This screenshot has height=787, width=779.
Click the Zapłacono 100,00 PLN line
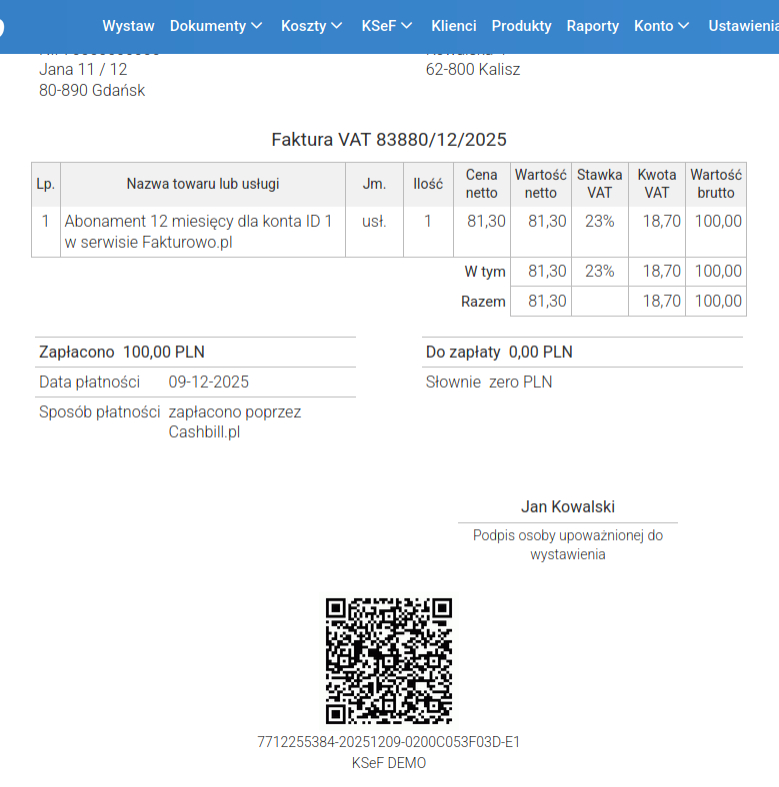122,352
